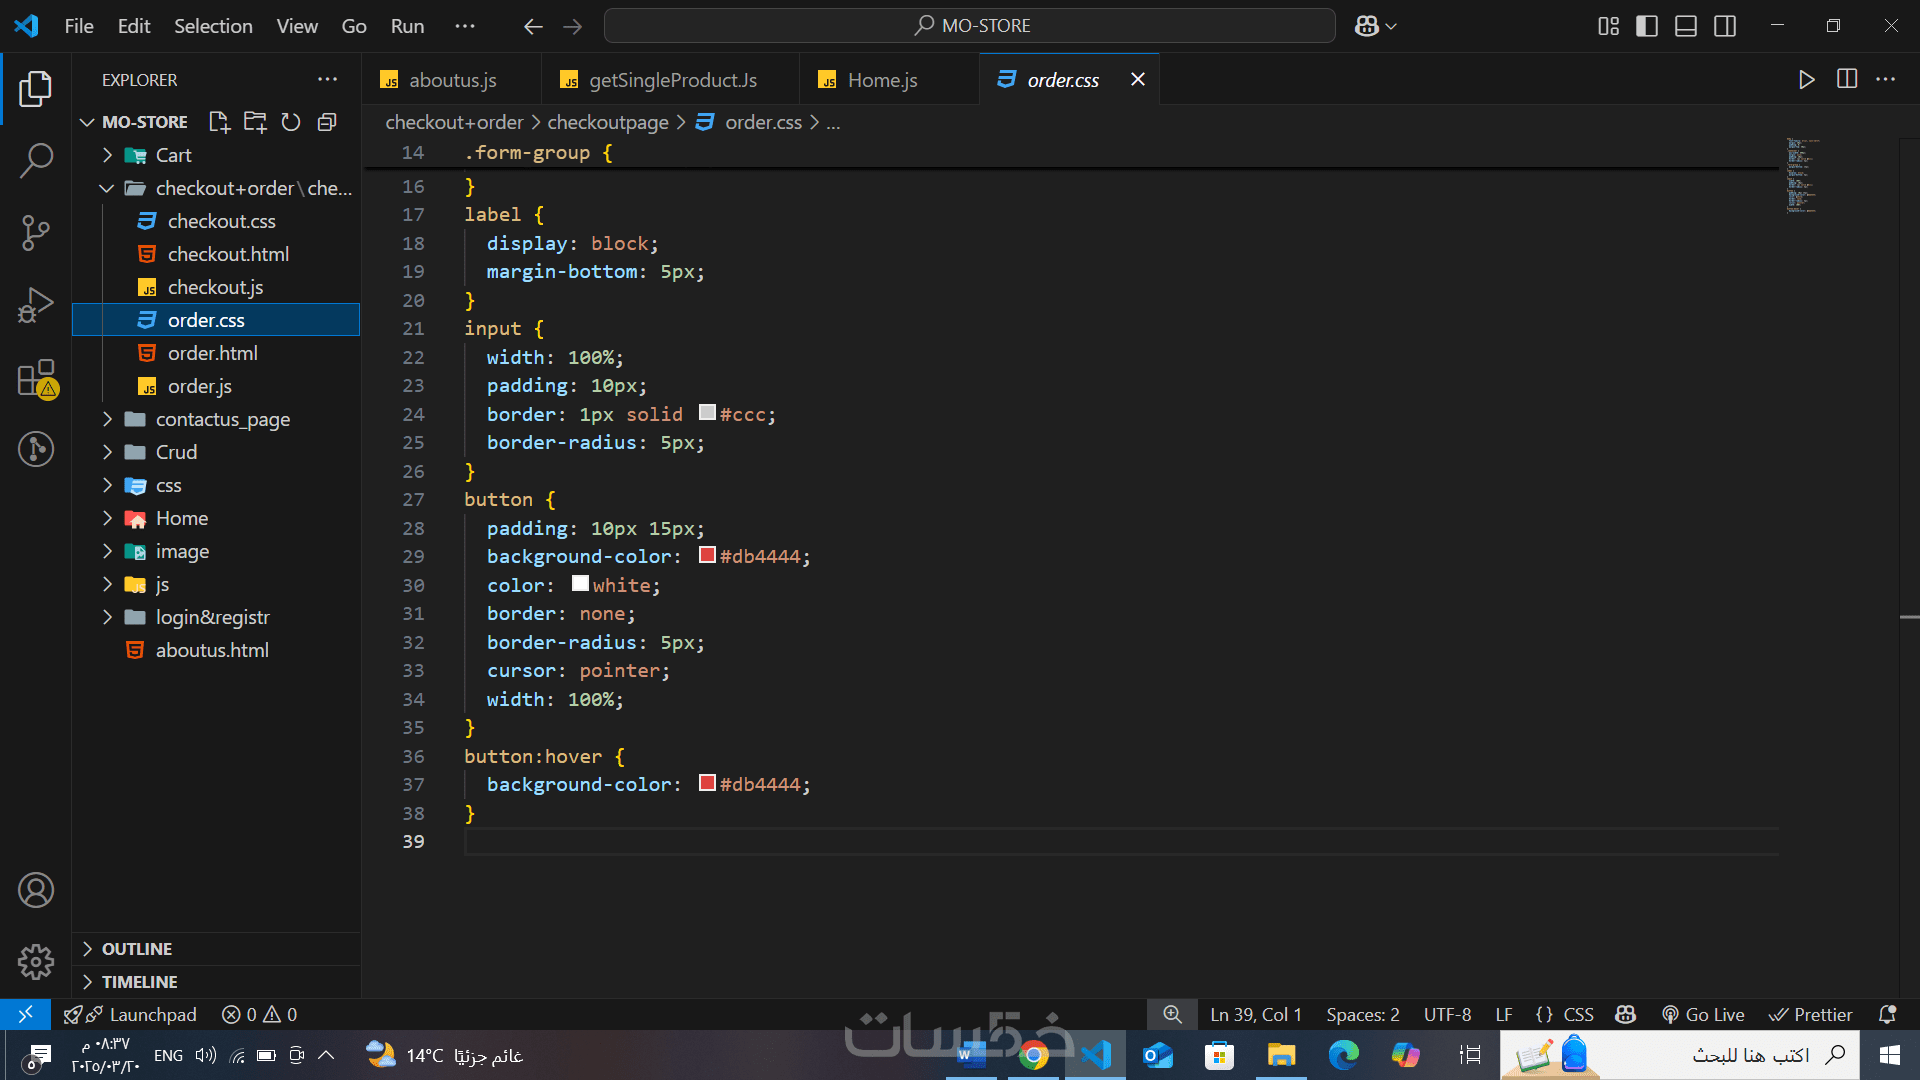This screenshot has width=1920, height=1080.
Task: Collapse all folders in explorer
Action: click(x=327, y=122)
